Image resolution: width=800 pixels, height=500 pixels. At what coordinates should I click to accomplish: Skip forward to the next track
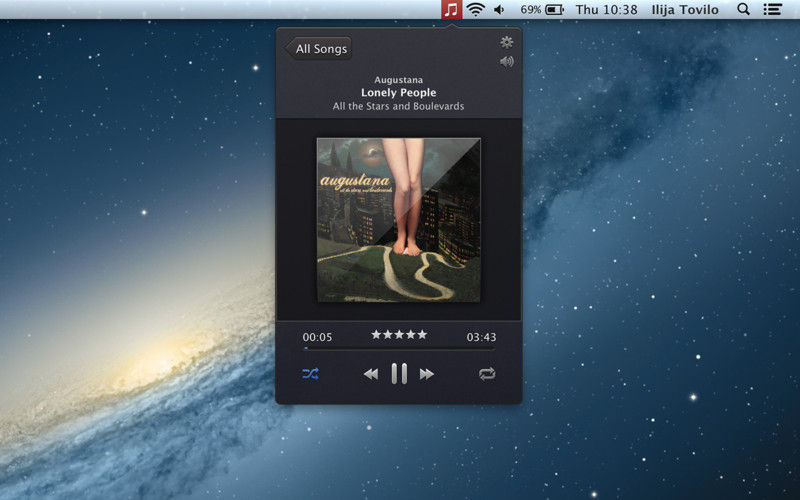pos(427,374)
